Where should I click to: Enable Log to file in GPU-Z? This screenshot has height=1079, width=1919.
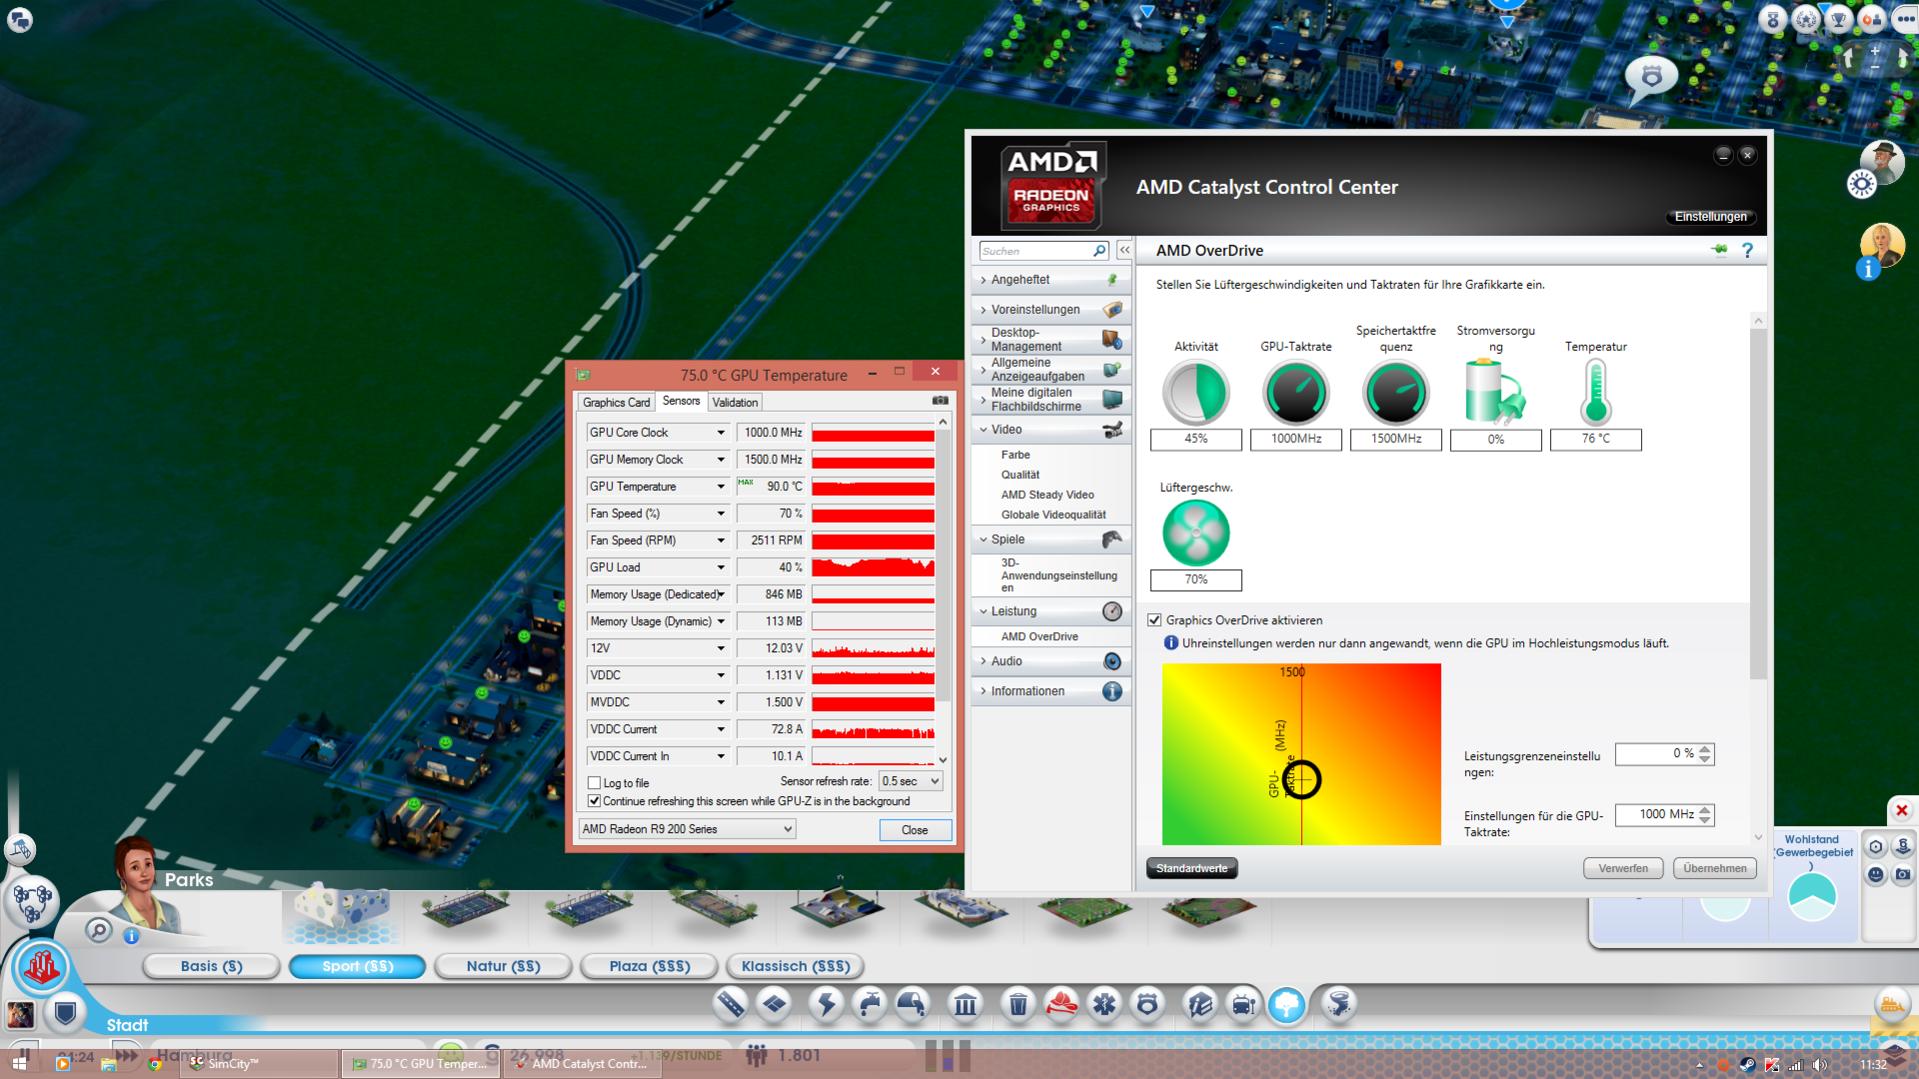[x=595, y=783]
